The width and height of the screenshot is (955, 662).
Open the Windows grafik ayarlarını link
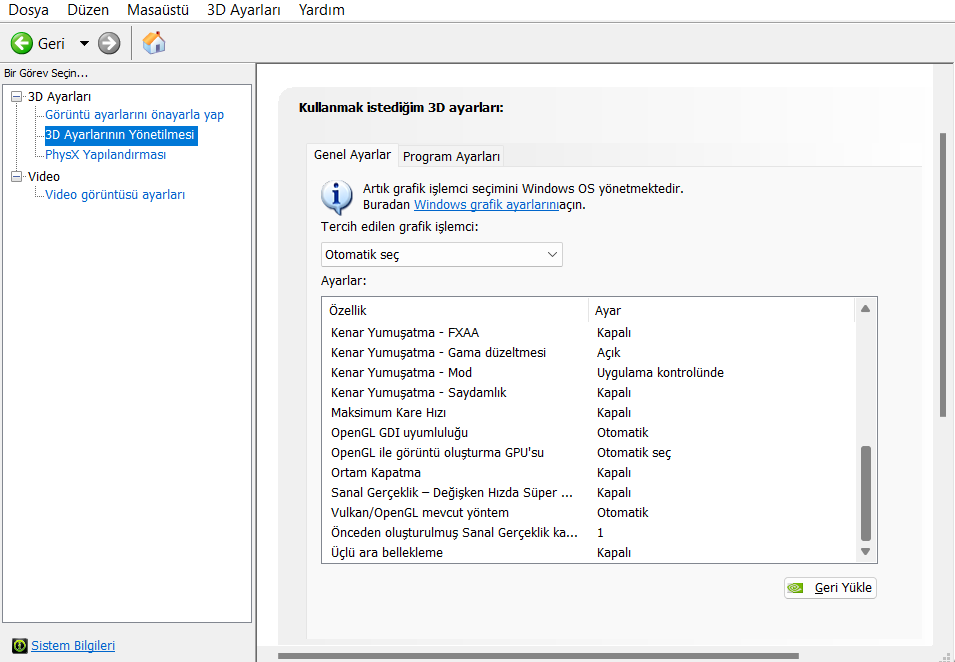[x=486, y=205]
